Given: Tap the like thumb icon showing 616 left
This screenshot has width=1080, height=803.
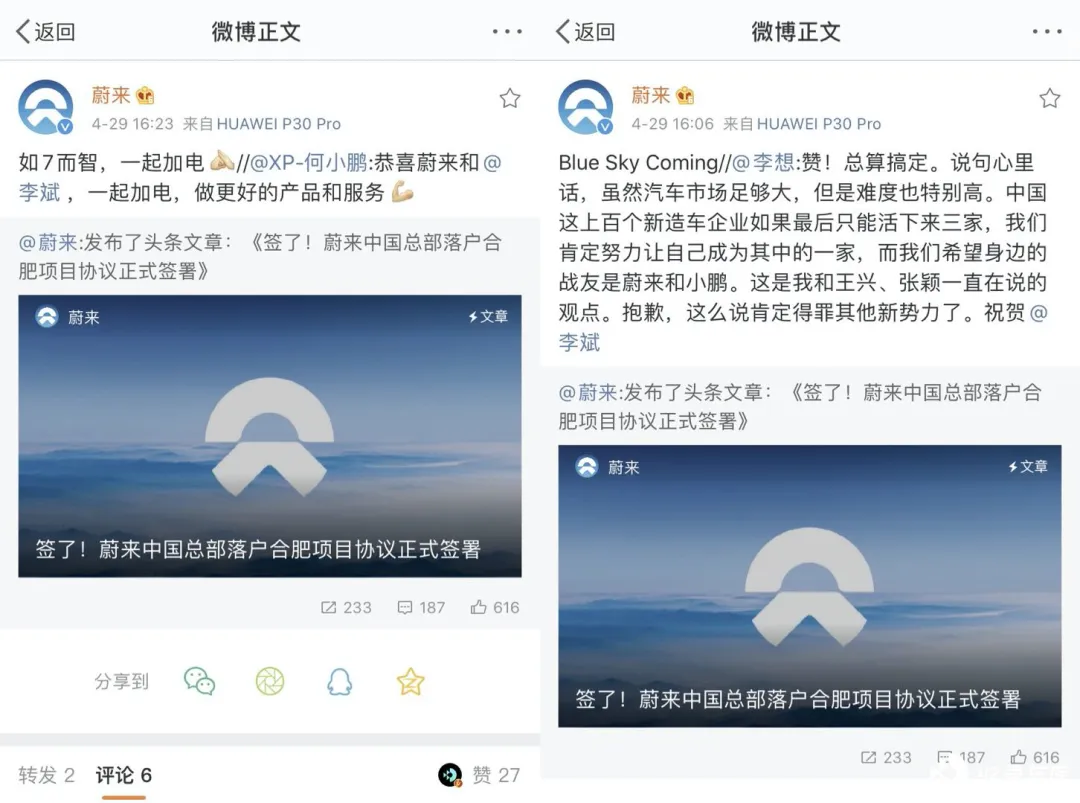Looking at the screenshot, I should tap(479, 607).
